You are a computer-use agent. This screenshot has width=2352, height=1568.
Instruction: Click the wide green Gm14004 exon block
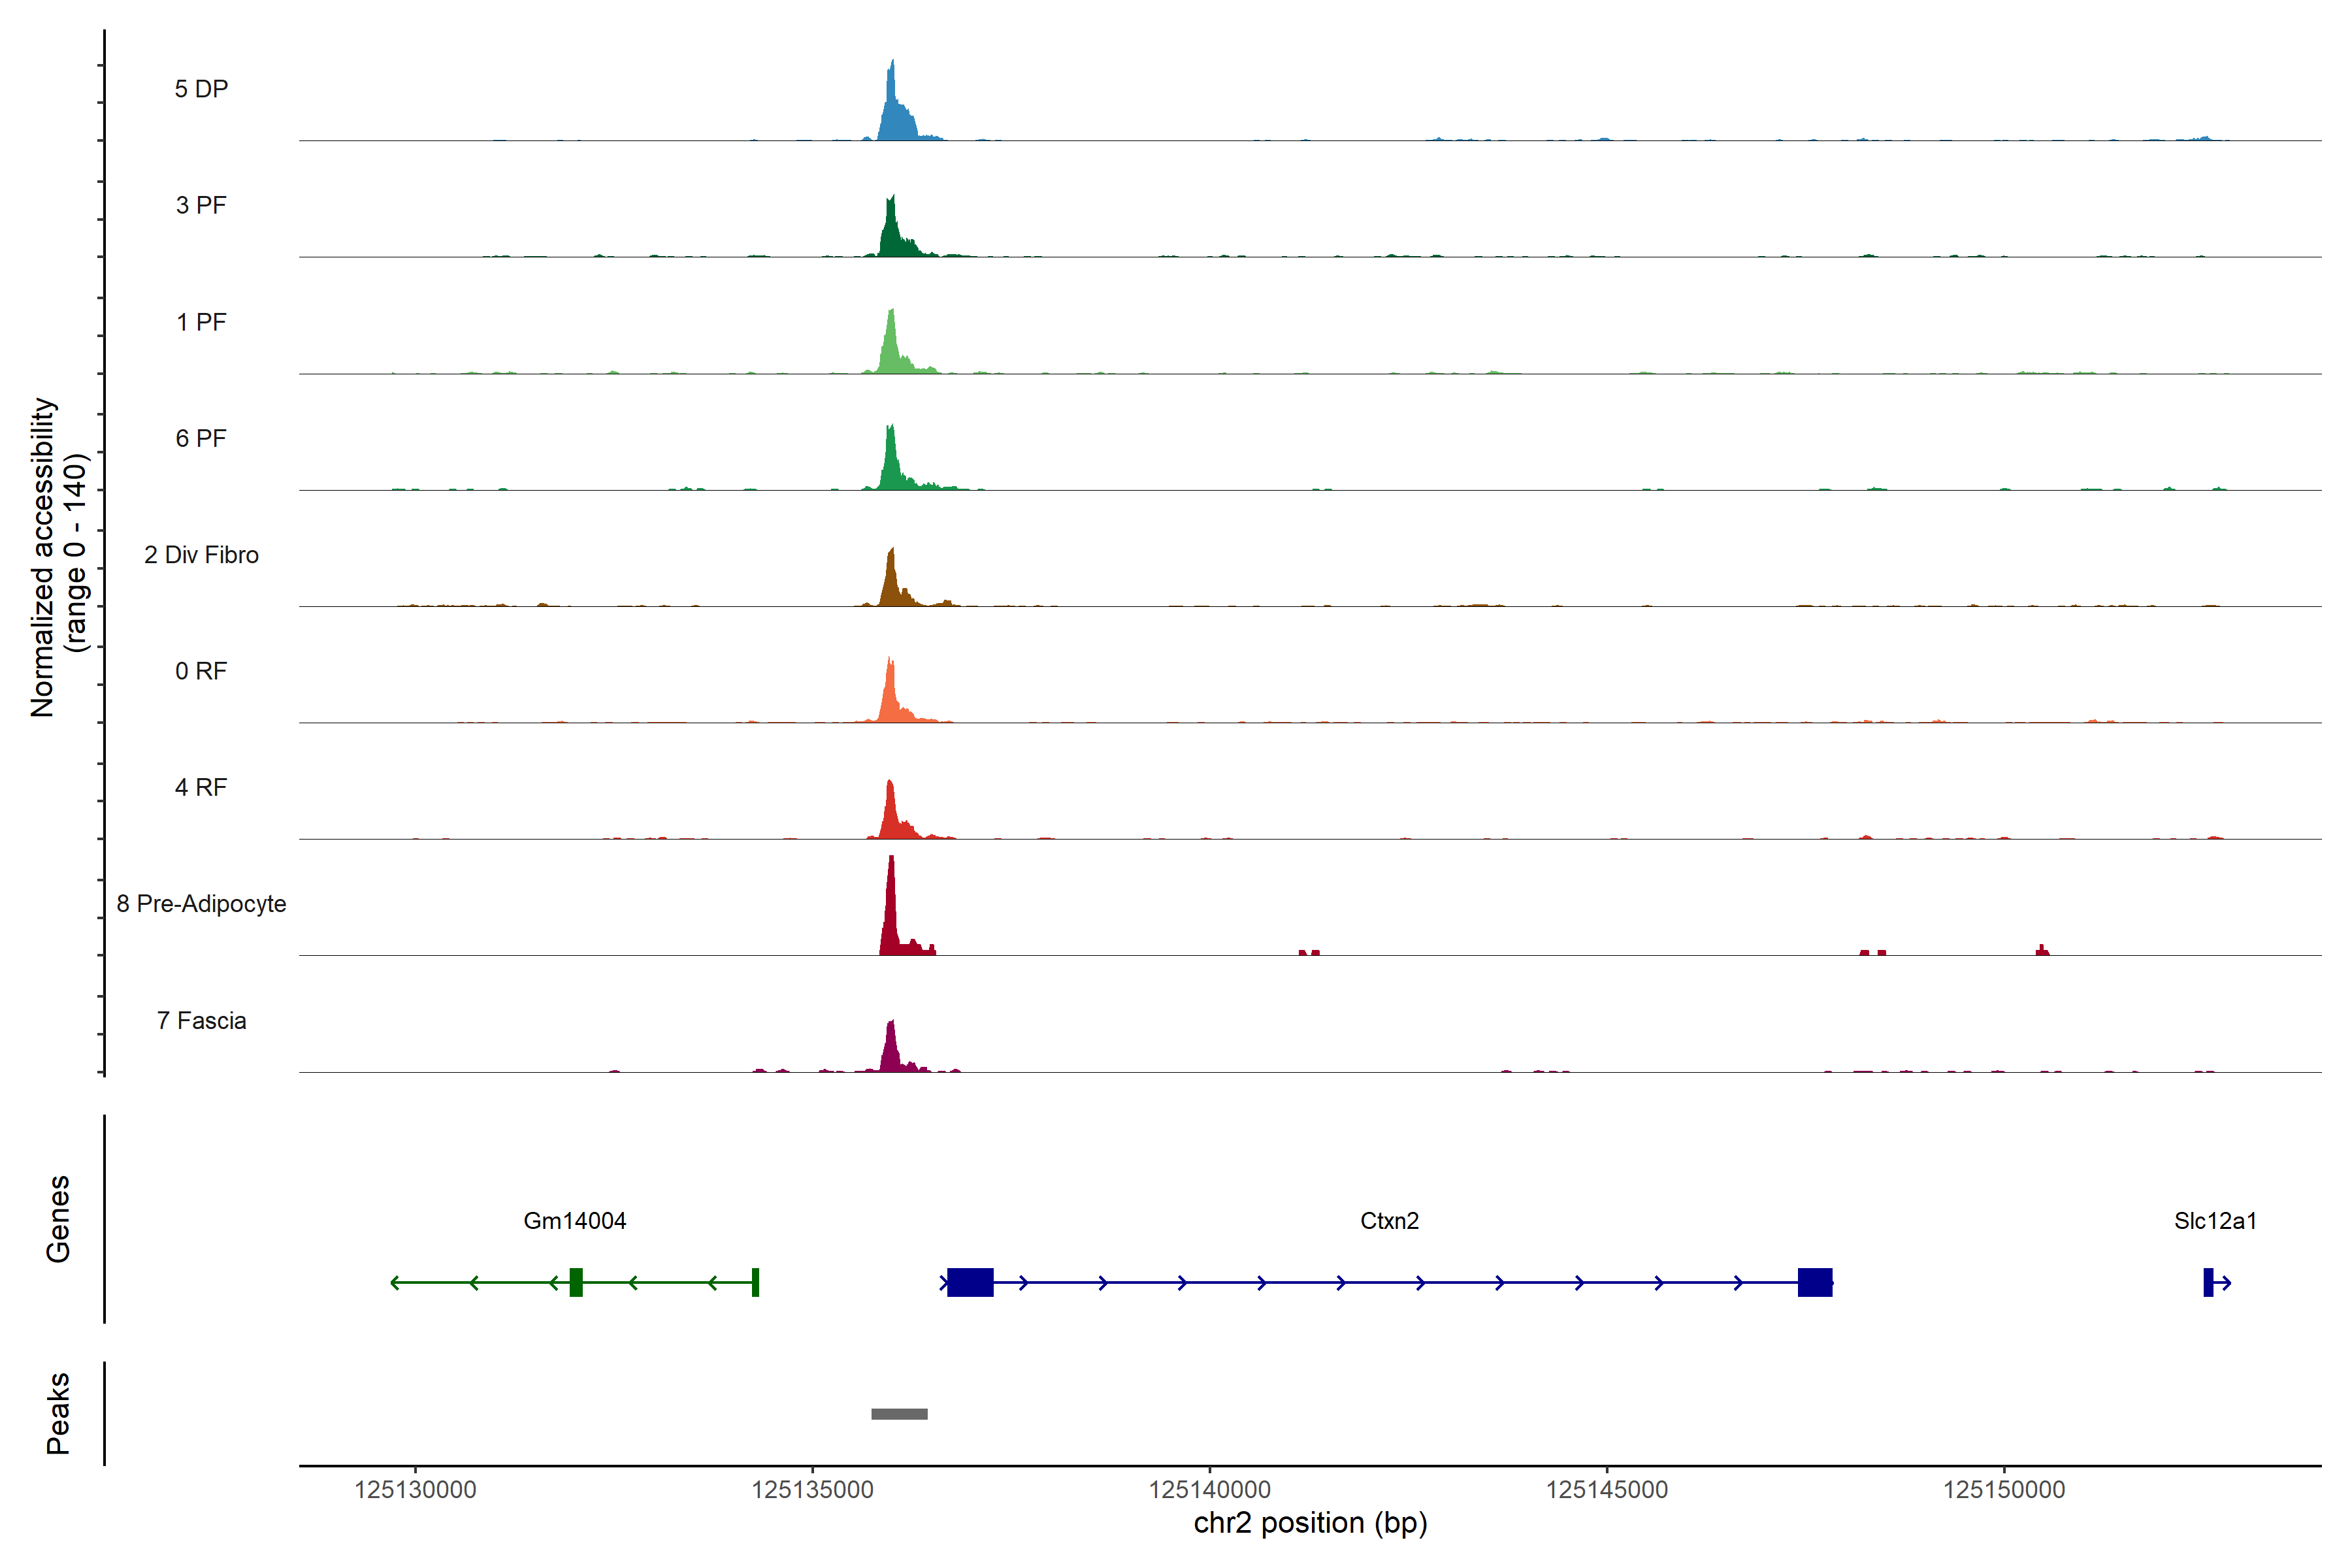(x=576, y=1282)
